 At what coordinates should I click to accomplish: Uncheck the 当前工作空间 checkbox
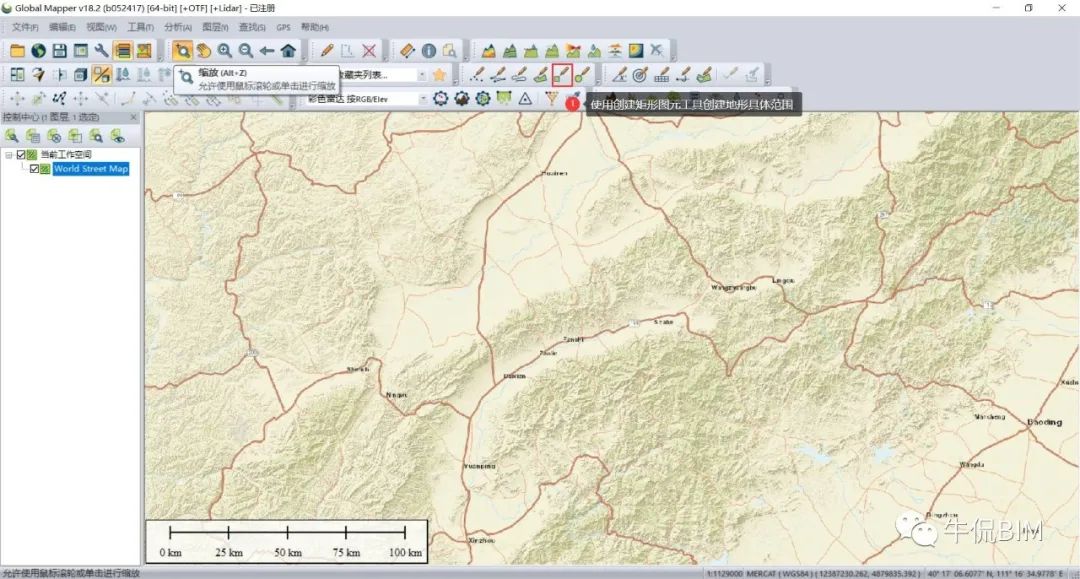click(21, 155)
